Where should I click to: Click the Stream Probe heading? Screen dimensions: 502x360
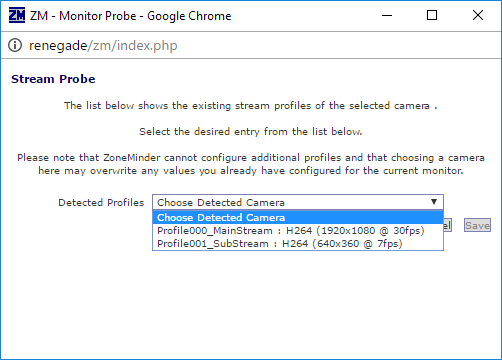click(x=53, y=79)
